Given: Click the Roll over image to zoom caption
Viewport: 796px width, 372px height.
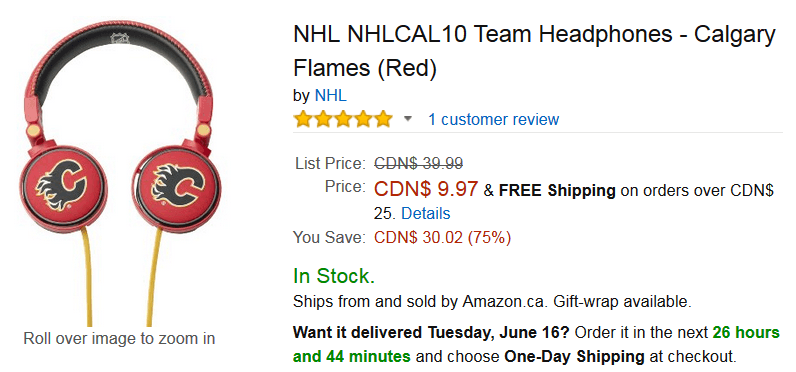Looking at the screenshot, I should (x=119, y=339).
